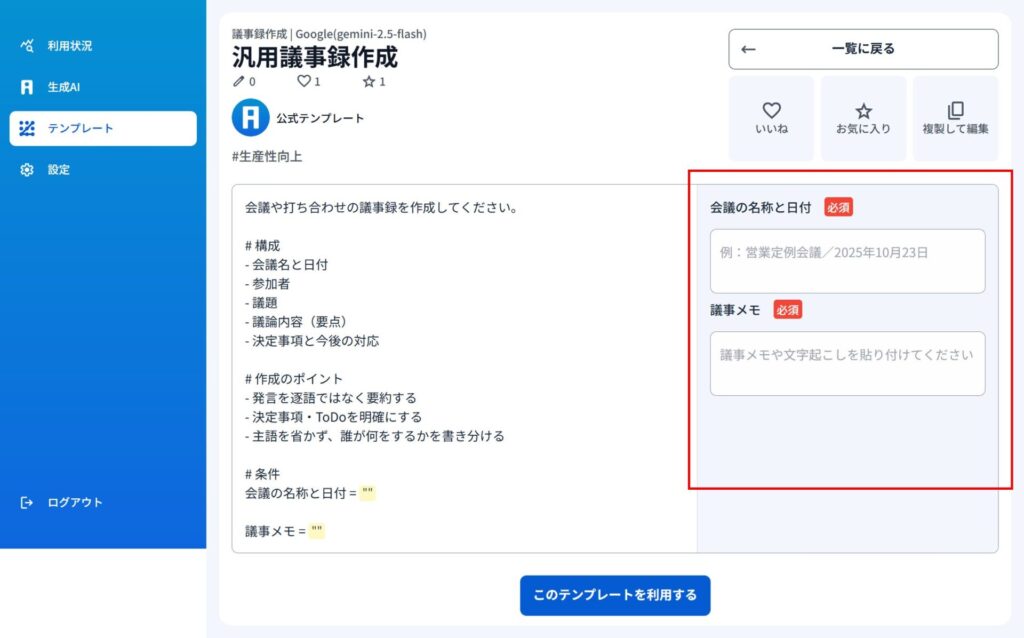Click the テンプレート sidebar icon
This screenshot has width=1024, height=638.
coord(27,128)
